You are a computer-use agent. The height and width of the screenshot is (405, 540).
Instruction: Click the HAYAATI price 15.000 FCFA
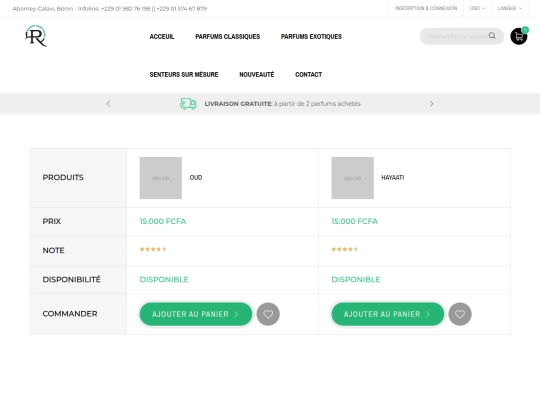[354, 221]
